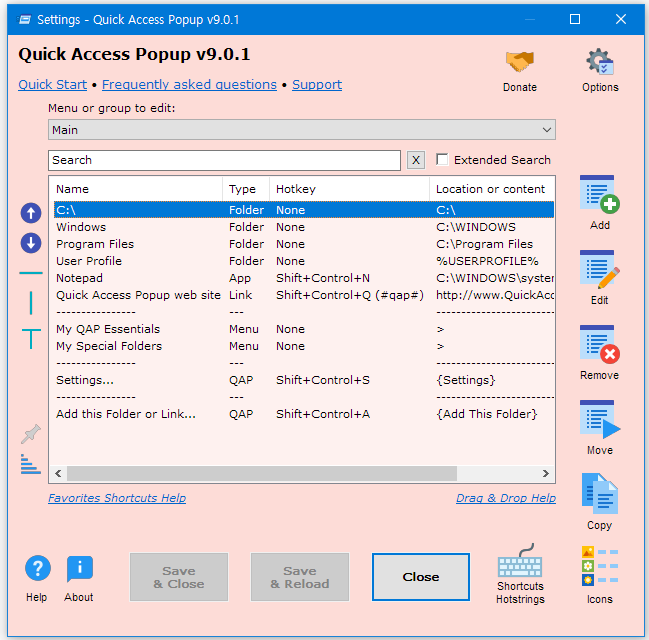Click the horizontal scrollbar thumb
Viewport: 649px width, 640px height.
(262, 473)
